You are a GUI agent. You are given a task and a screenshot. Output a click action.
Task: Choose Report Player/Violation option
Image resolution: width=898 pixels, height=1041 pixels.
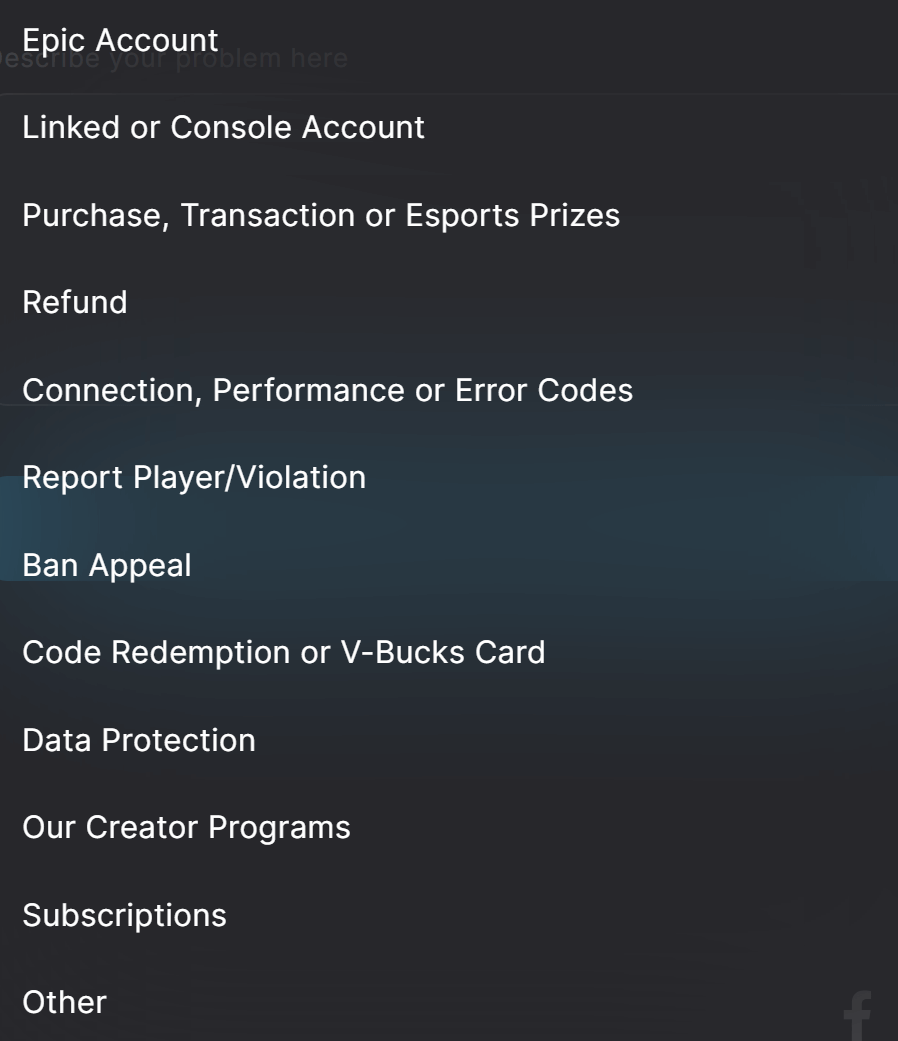(x=195, y=477)
